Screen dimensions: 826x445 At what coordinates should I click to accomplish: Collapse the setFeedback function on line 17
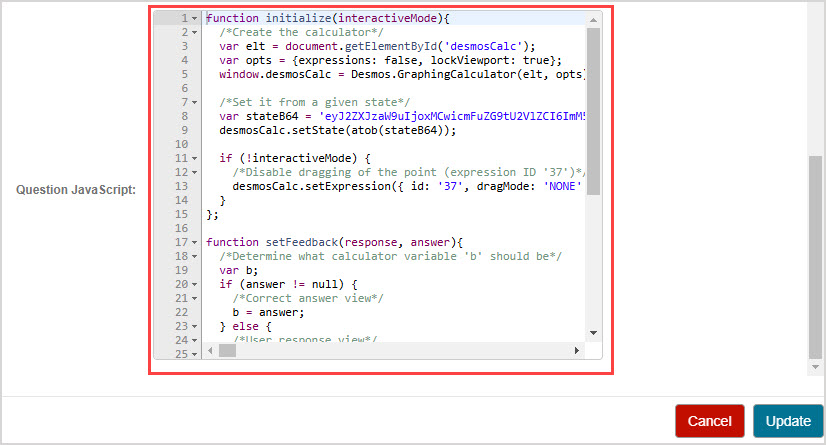[x=194, y=242]
